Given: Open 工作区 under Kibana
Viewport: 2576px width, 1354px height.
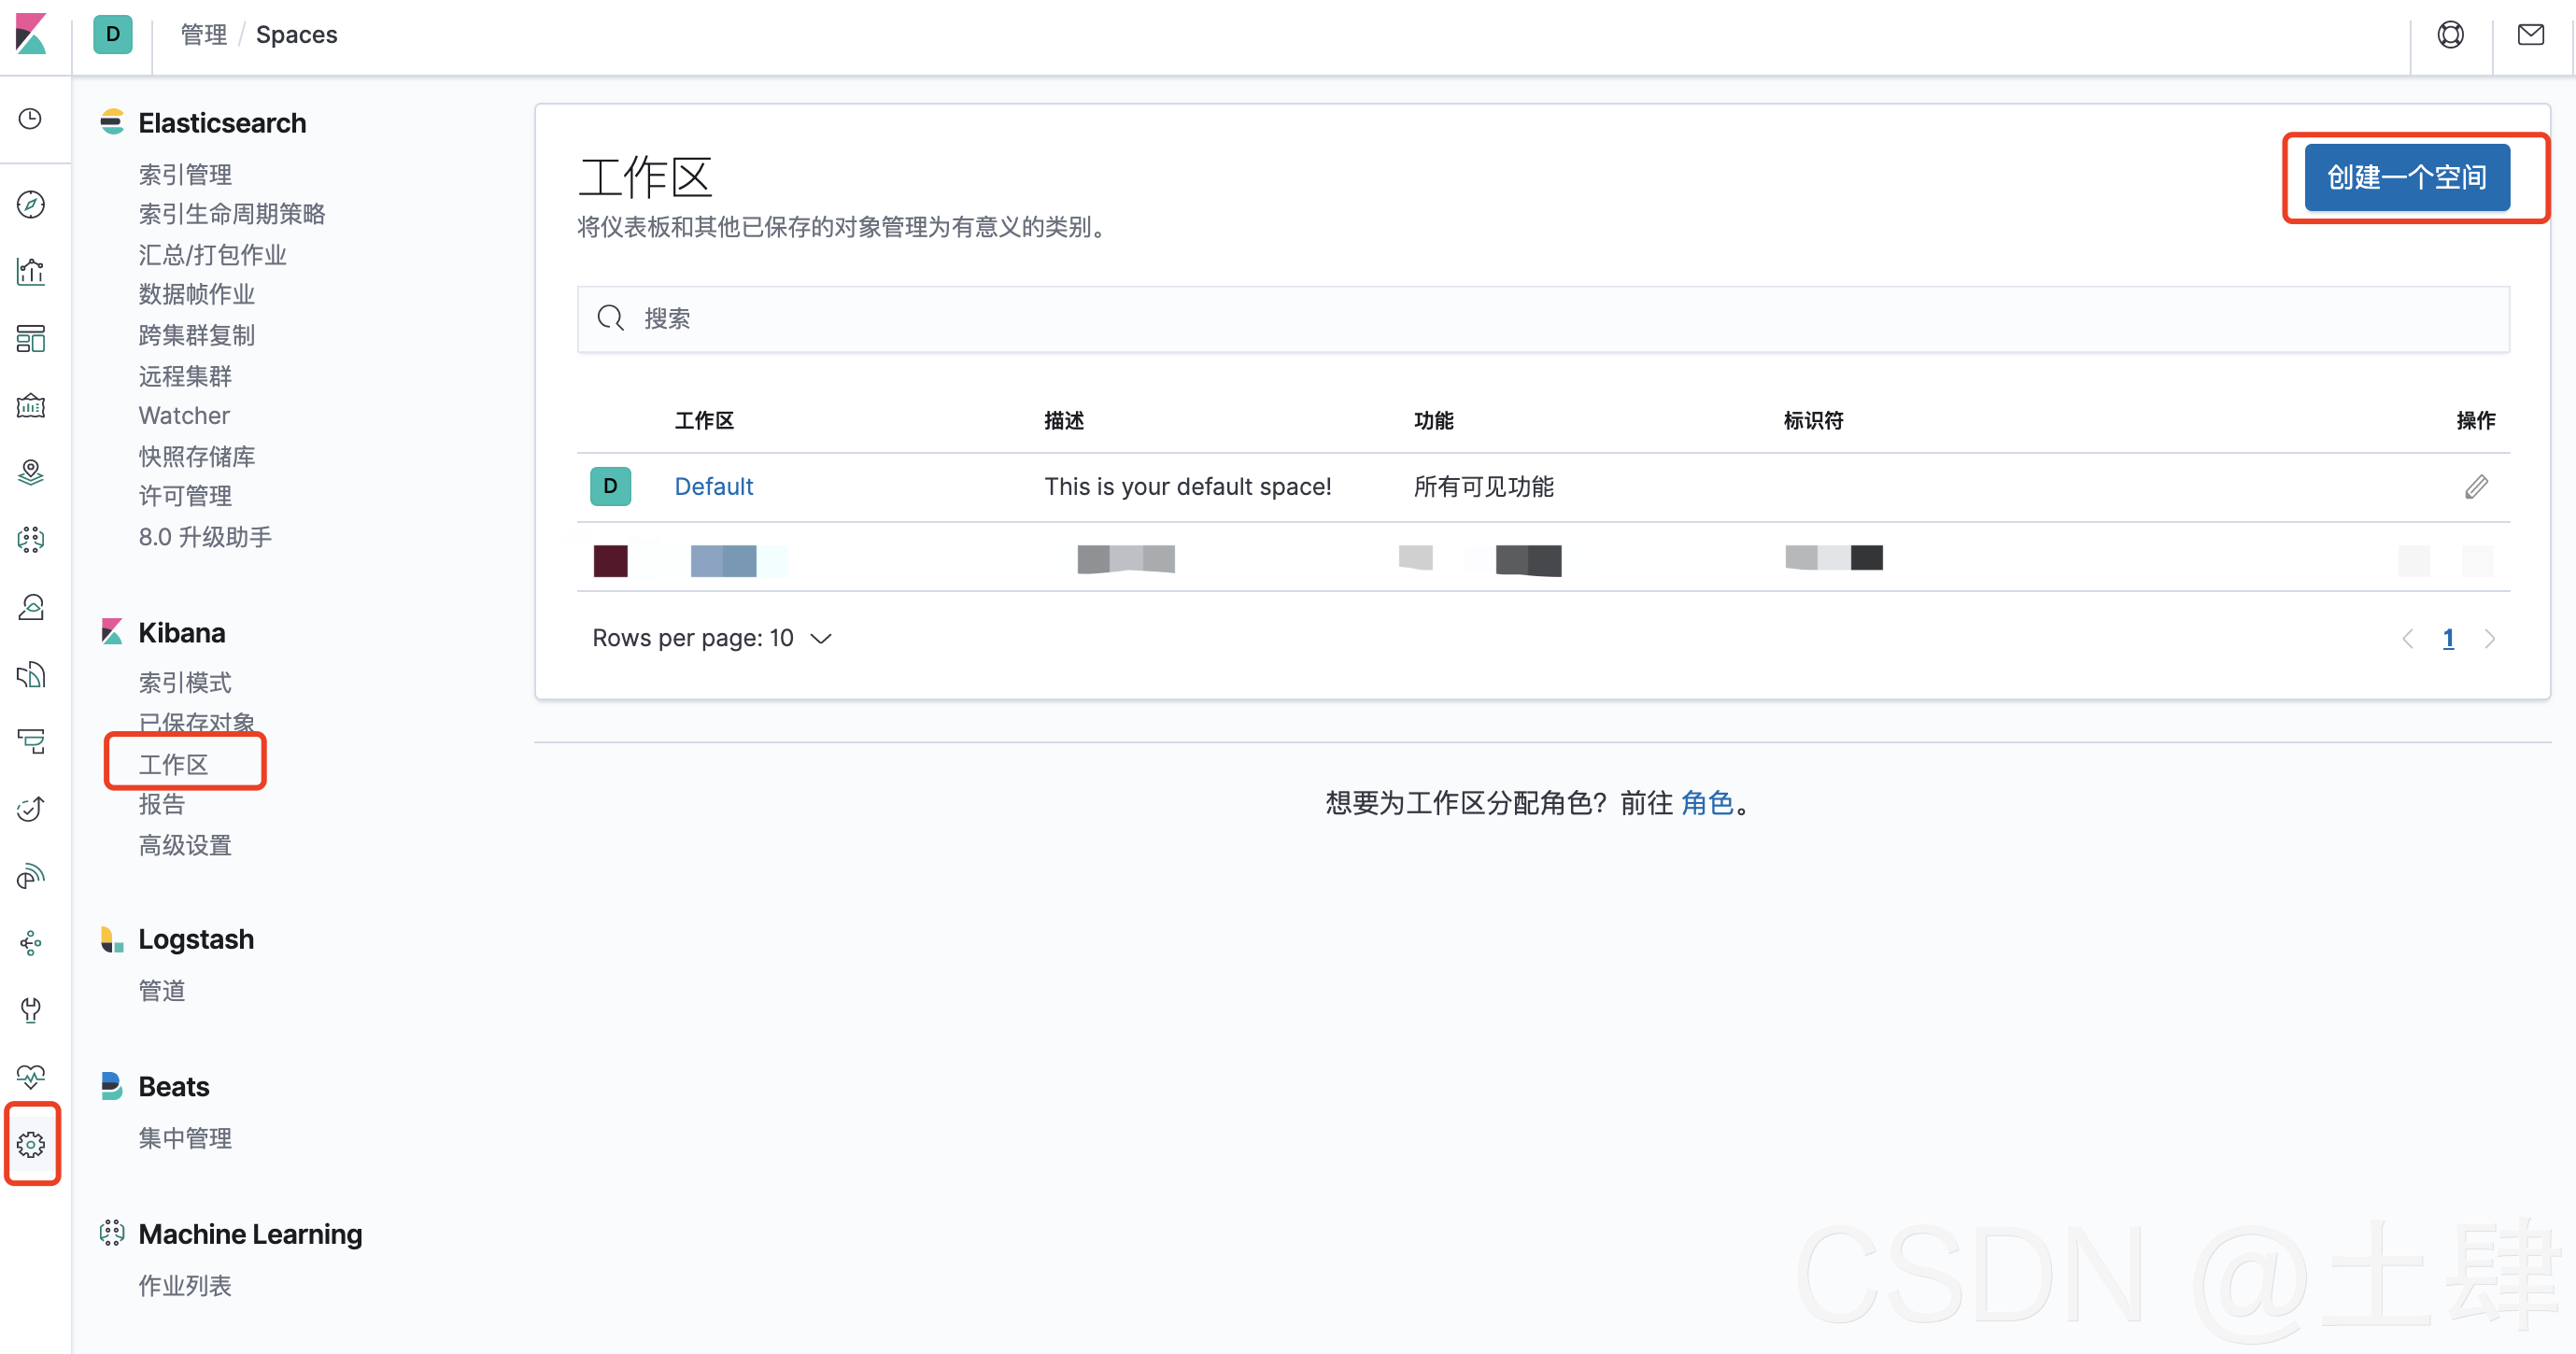Looking at the screenshot, I should tap(174, 764).
